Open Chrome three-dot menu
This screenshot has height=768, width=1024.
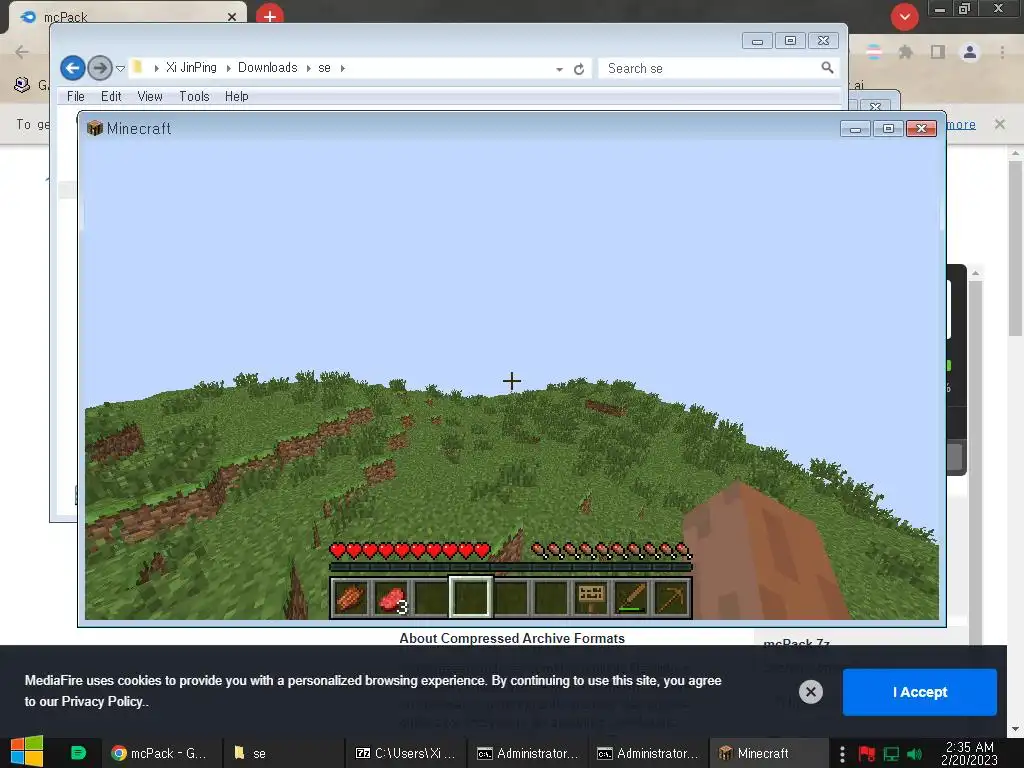(1002, 52)
